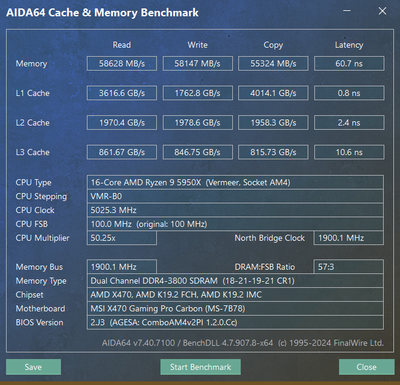Click the CPU Multiplier 50.25x field

click(x=122, y=238)
